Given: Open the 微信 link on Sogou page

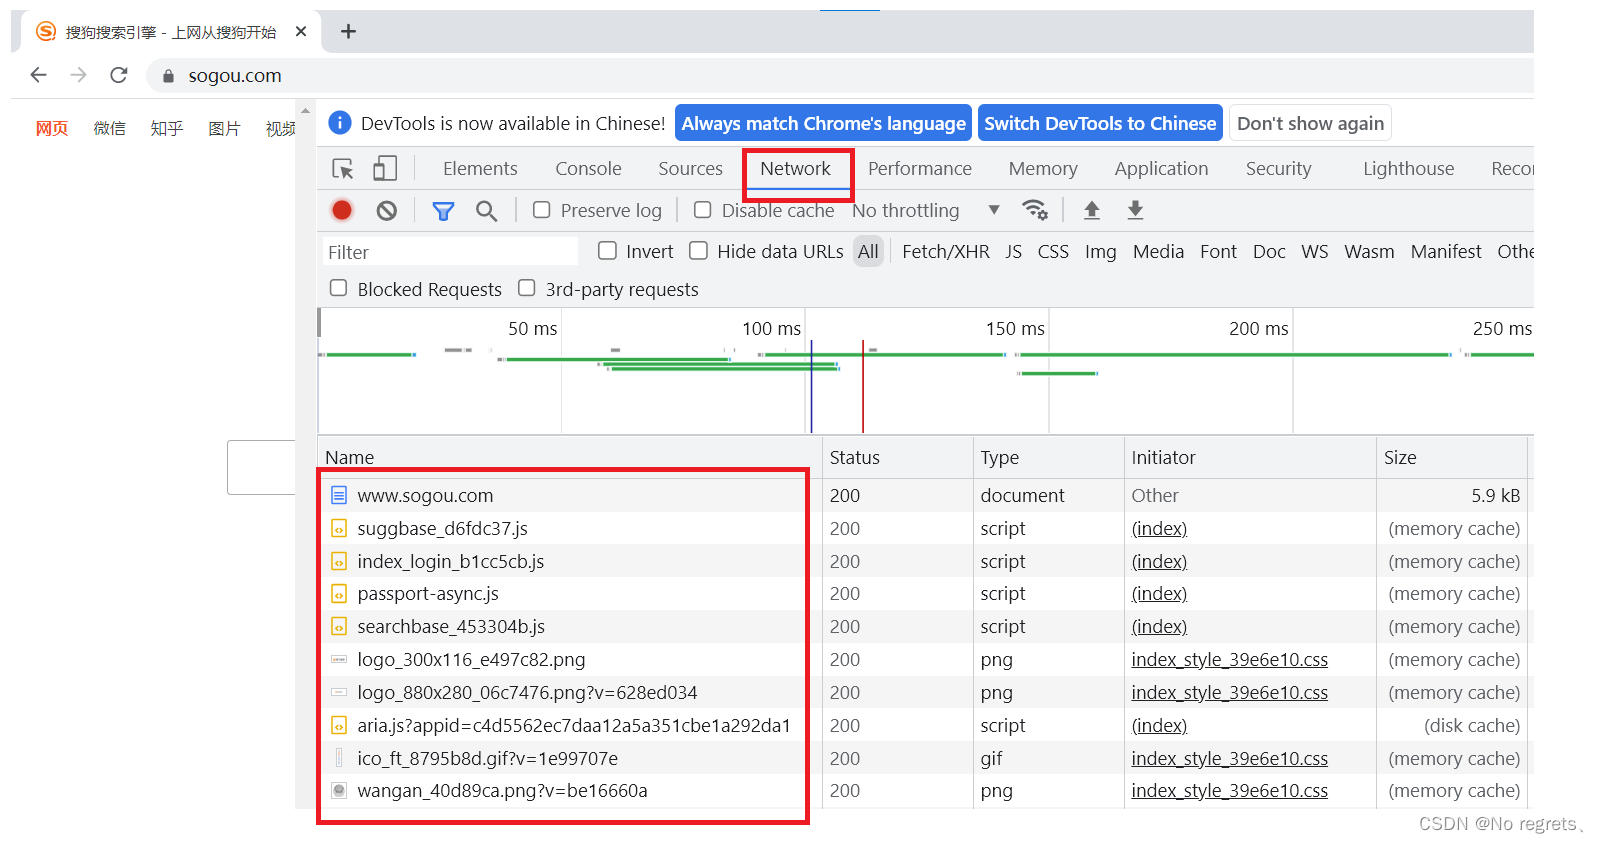Looking at the screenshot, I should [109, 128].
